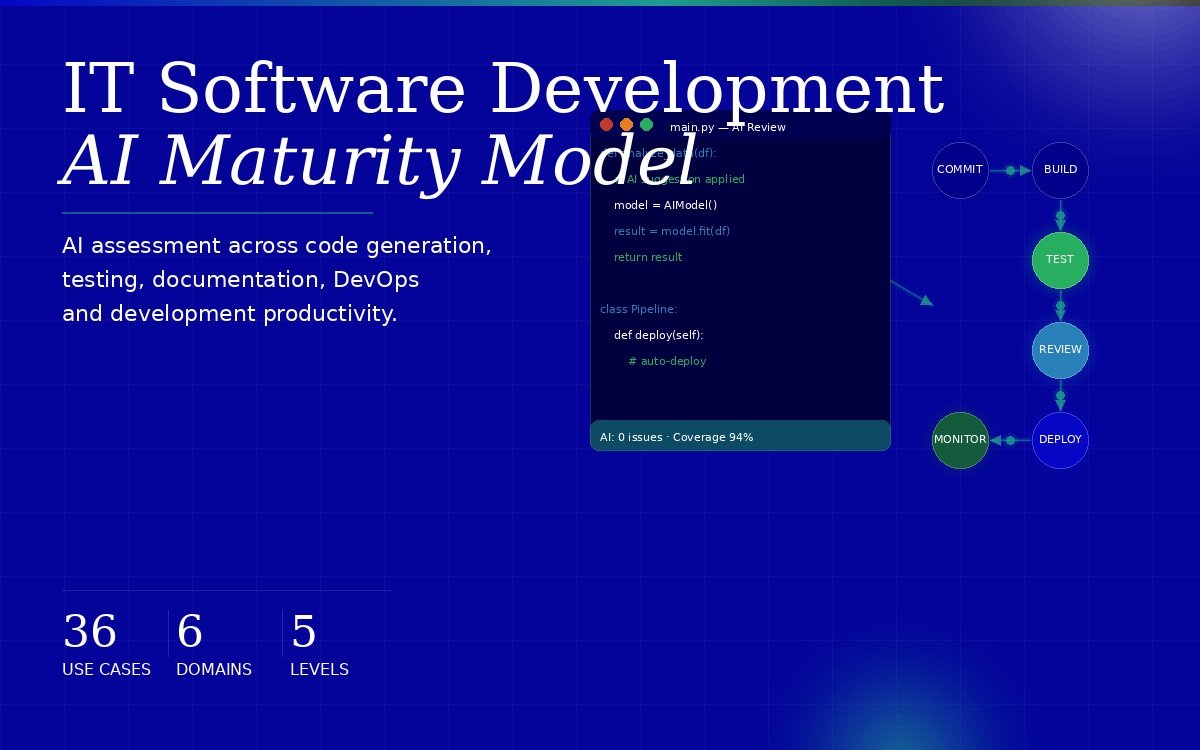Click the BUILD pipeline node
1200x750 pixels.
click(x=1060, y=170)
